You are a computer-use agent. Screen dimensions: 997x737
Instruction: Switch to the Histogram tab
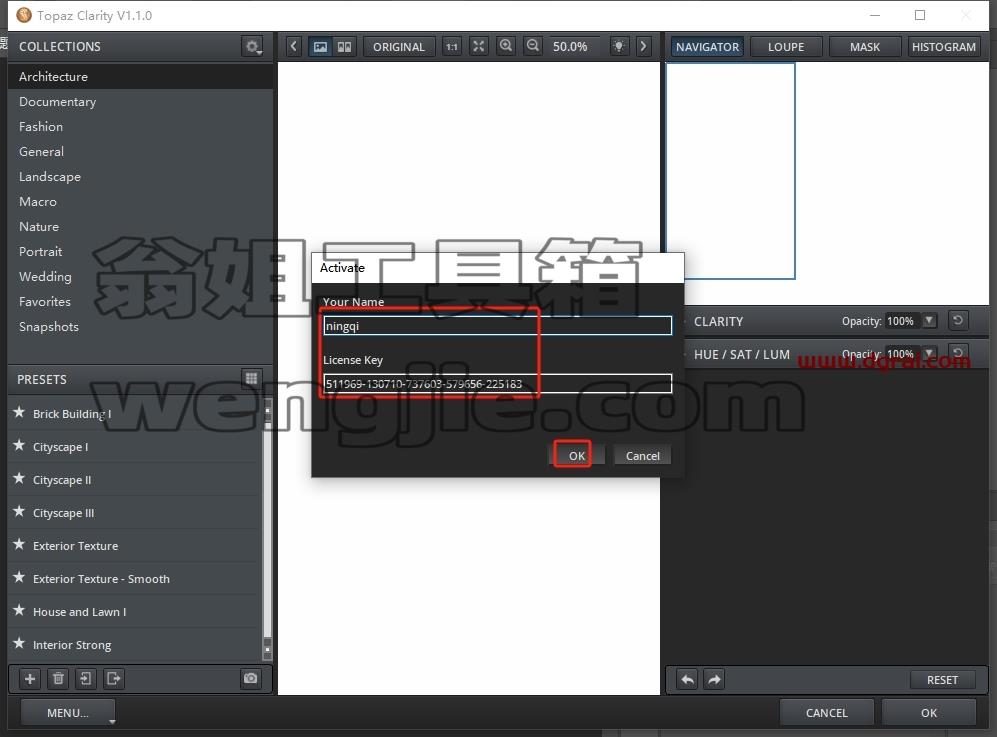click(944, 46)
